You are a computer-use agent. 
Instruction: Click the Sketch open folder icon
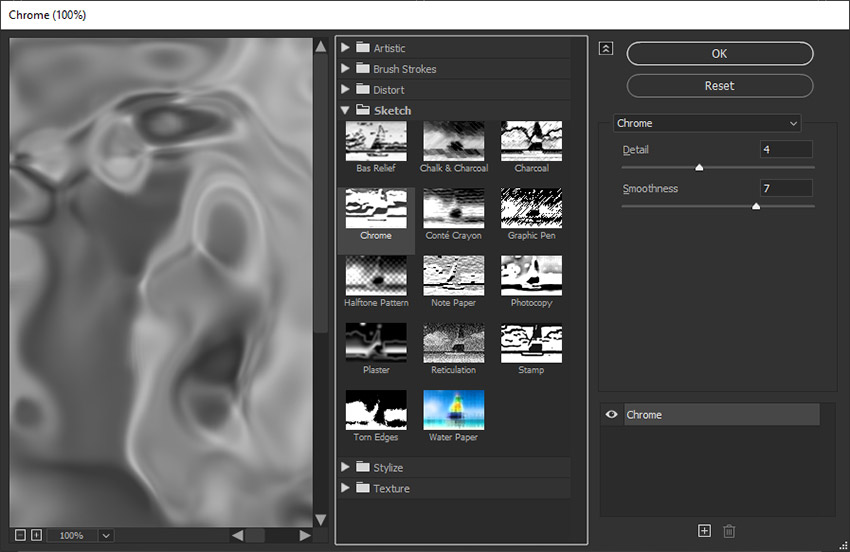click(x=363, y=110)
